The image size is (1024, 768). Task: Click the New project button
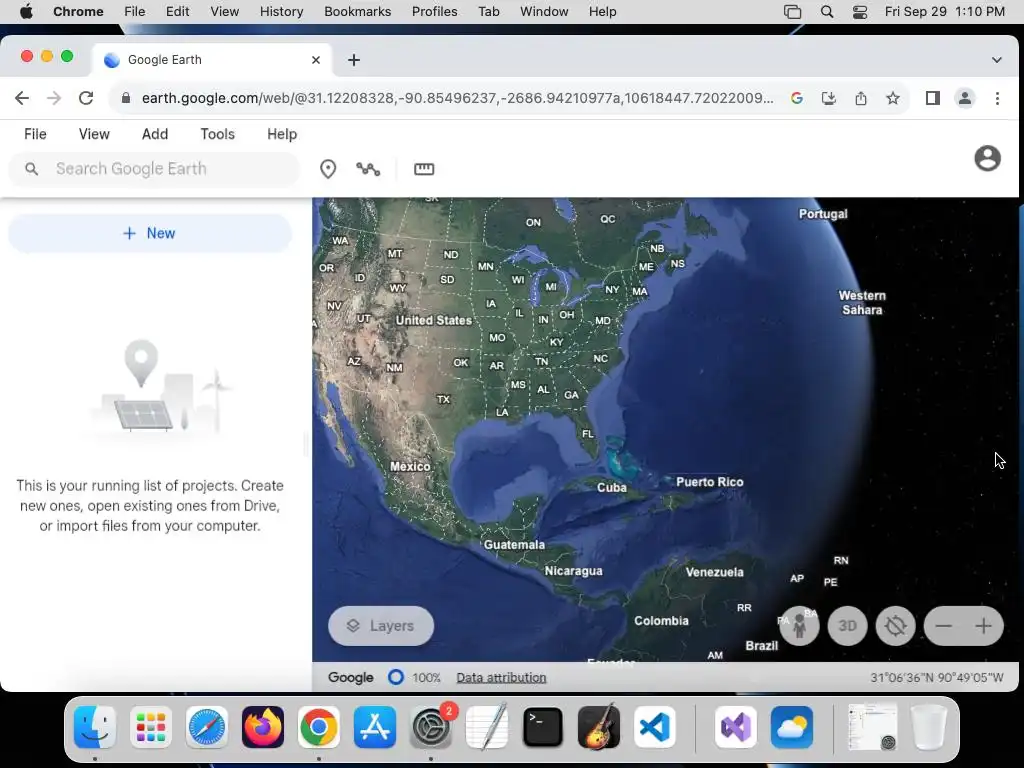click(150, 233)
